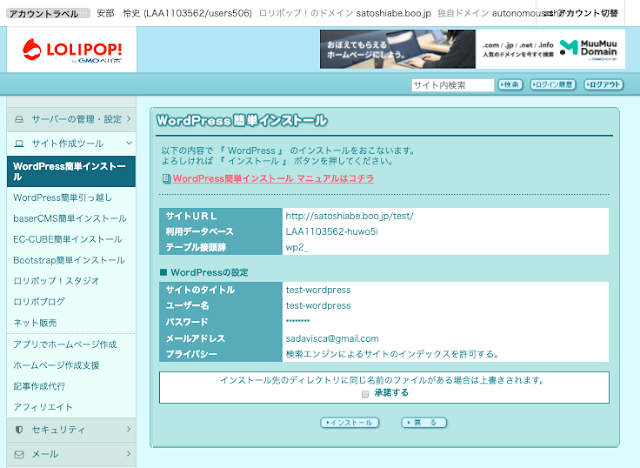
Task: Check the 承諾する overwrite consent checkbox
Action: pyautogui.click(x=366, y=394)
